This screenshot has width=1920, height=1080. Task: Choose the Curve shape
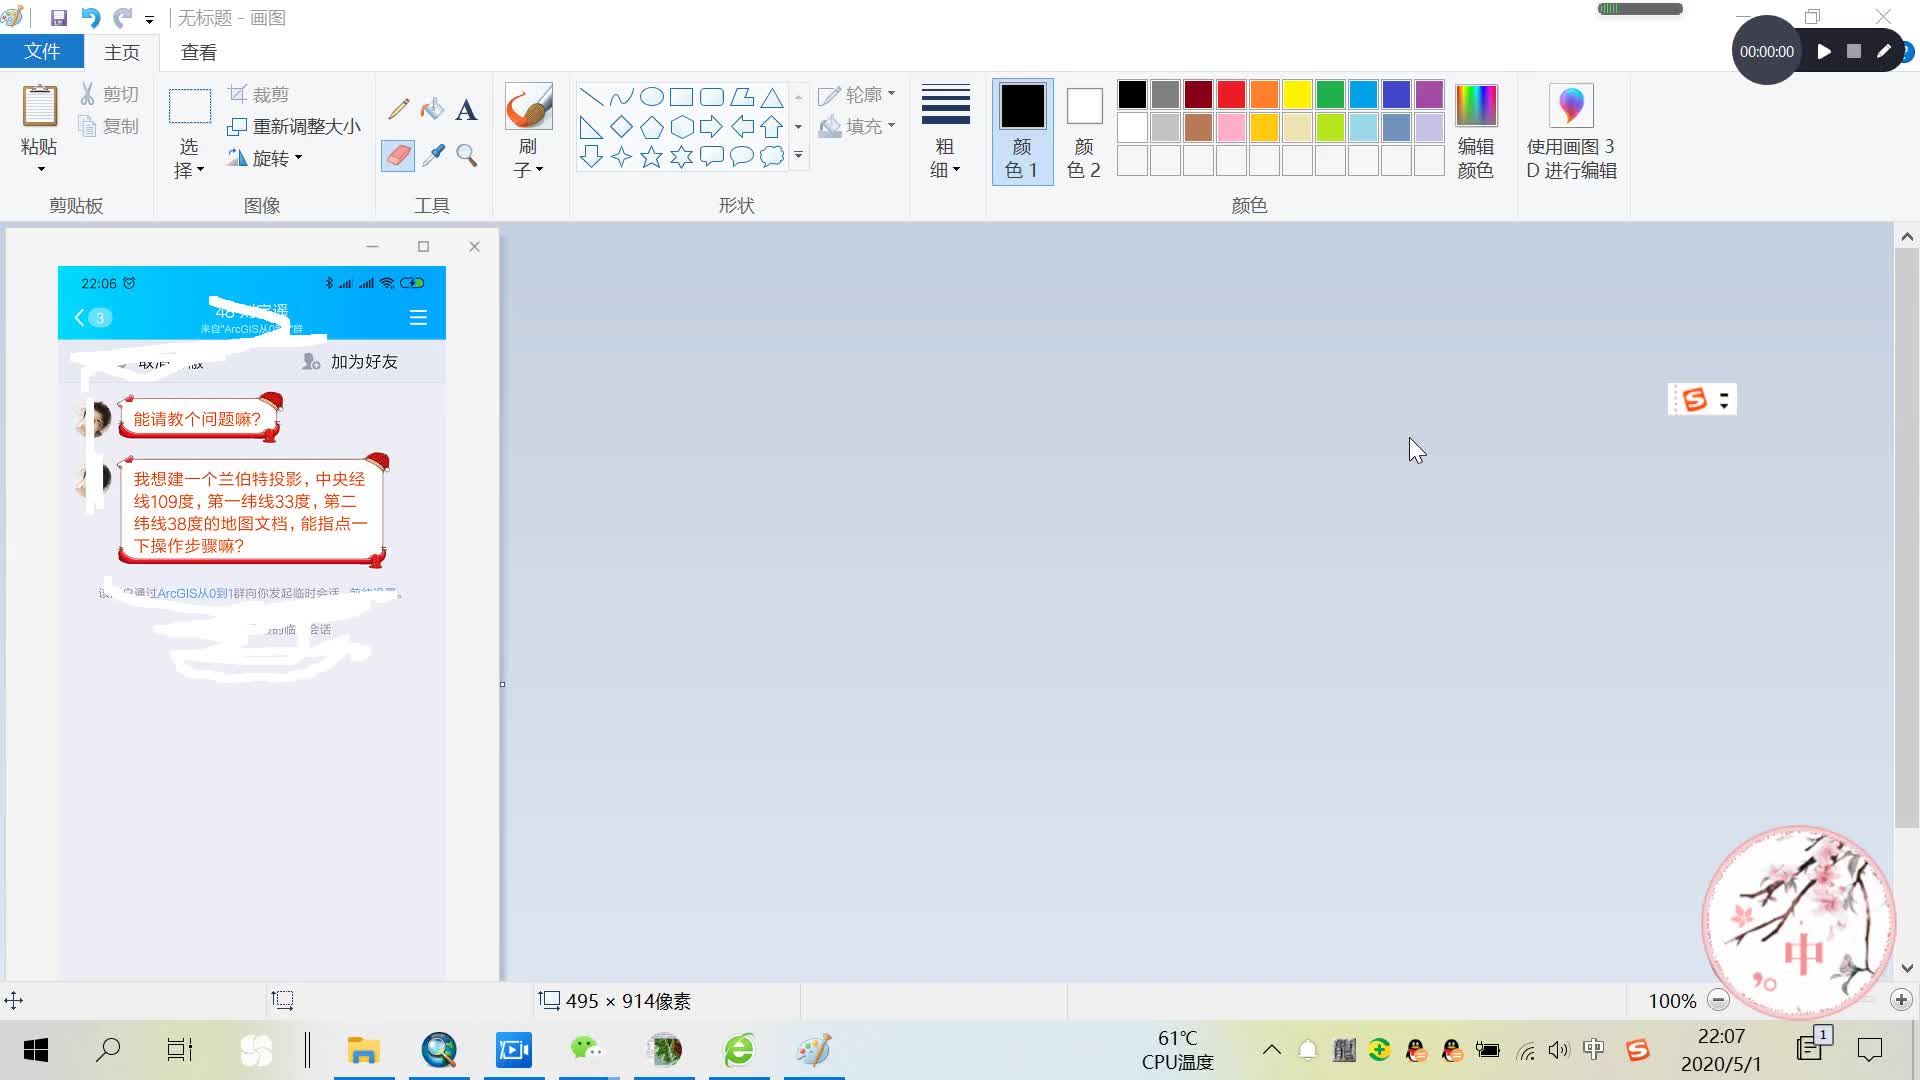coord(621,97)
